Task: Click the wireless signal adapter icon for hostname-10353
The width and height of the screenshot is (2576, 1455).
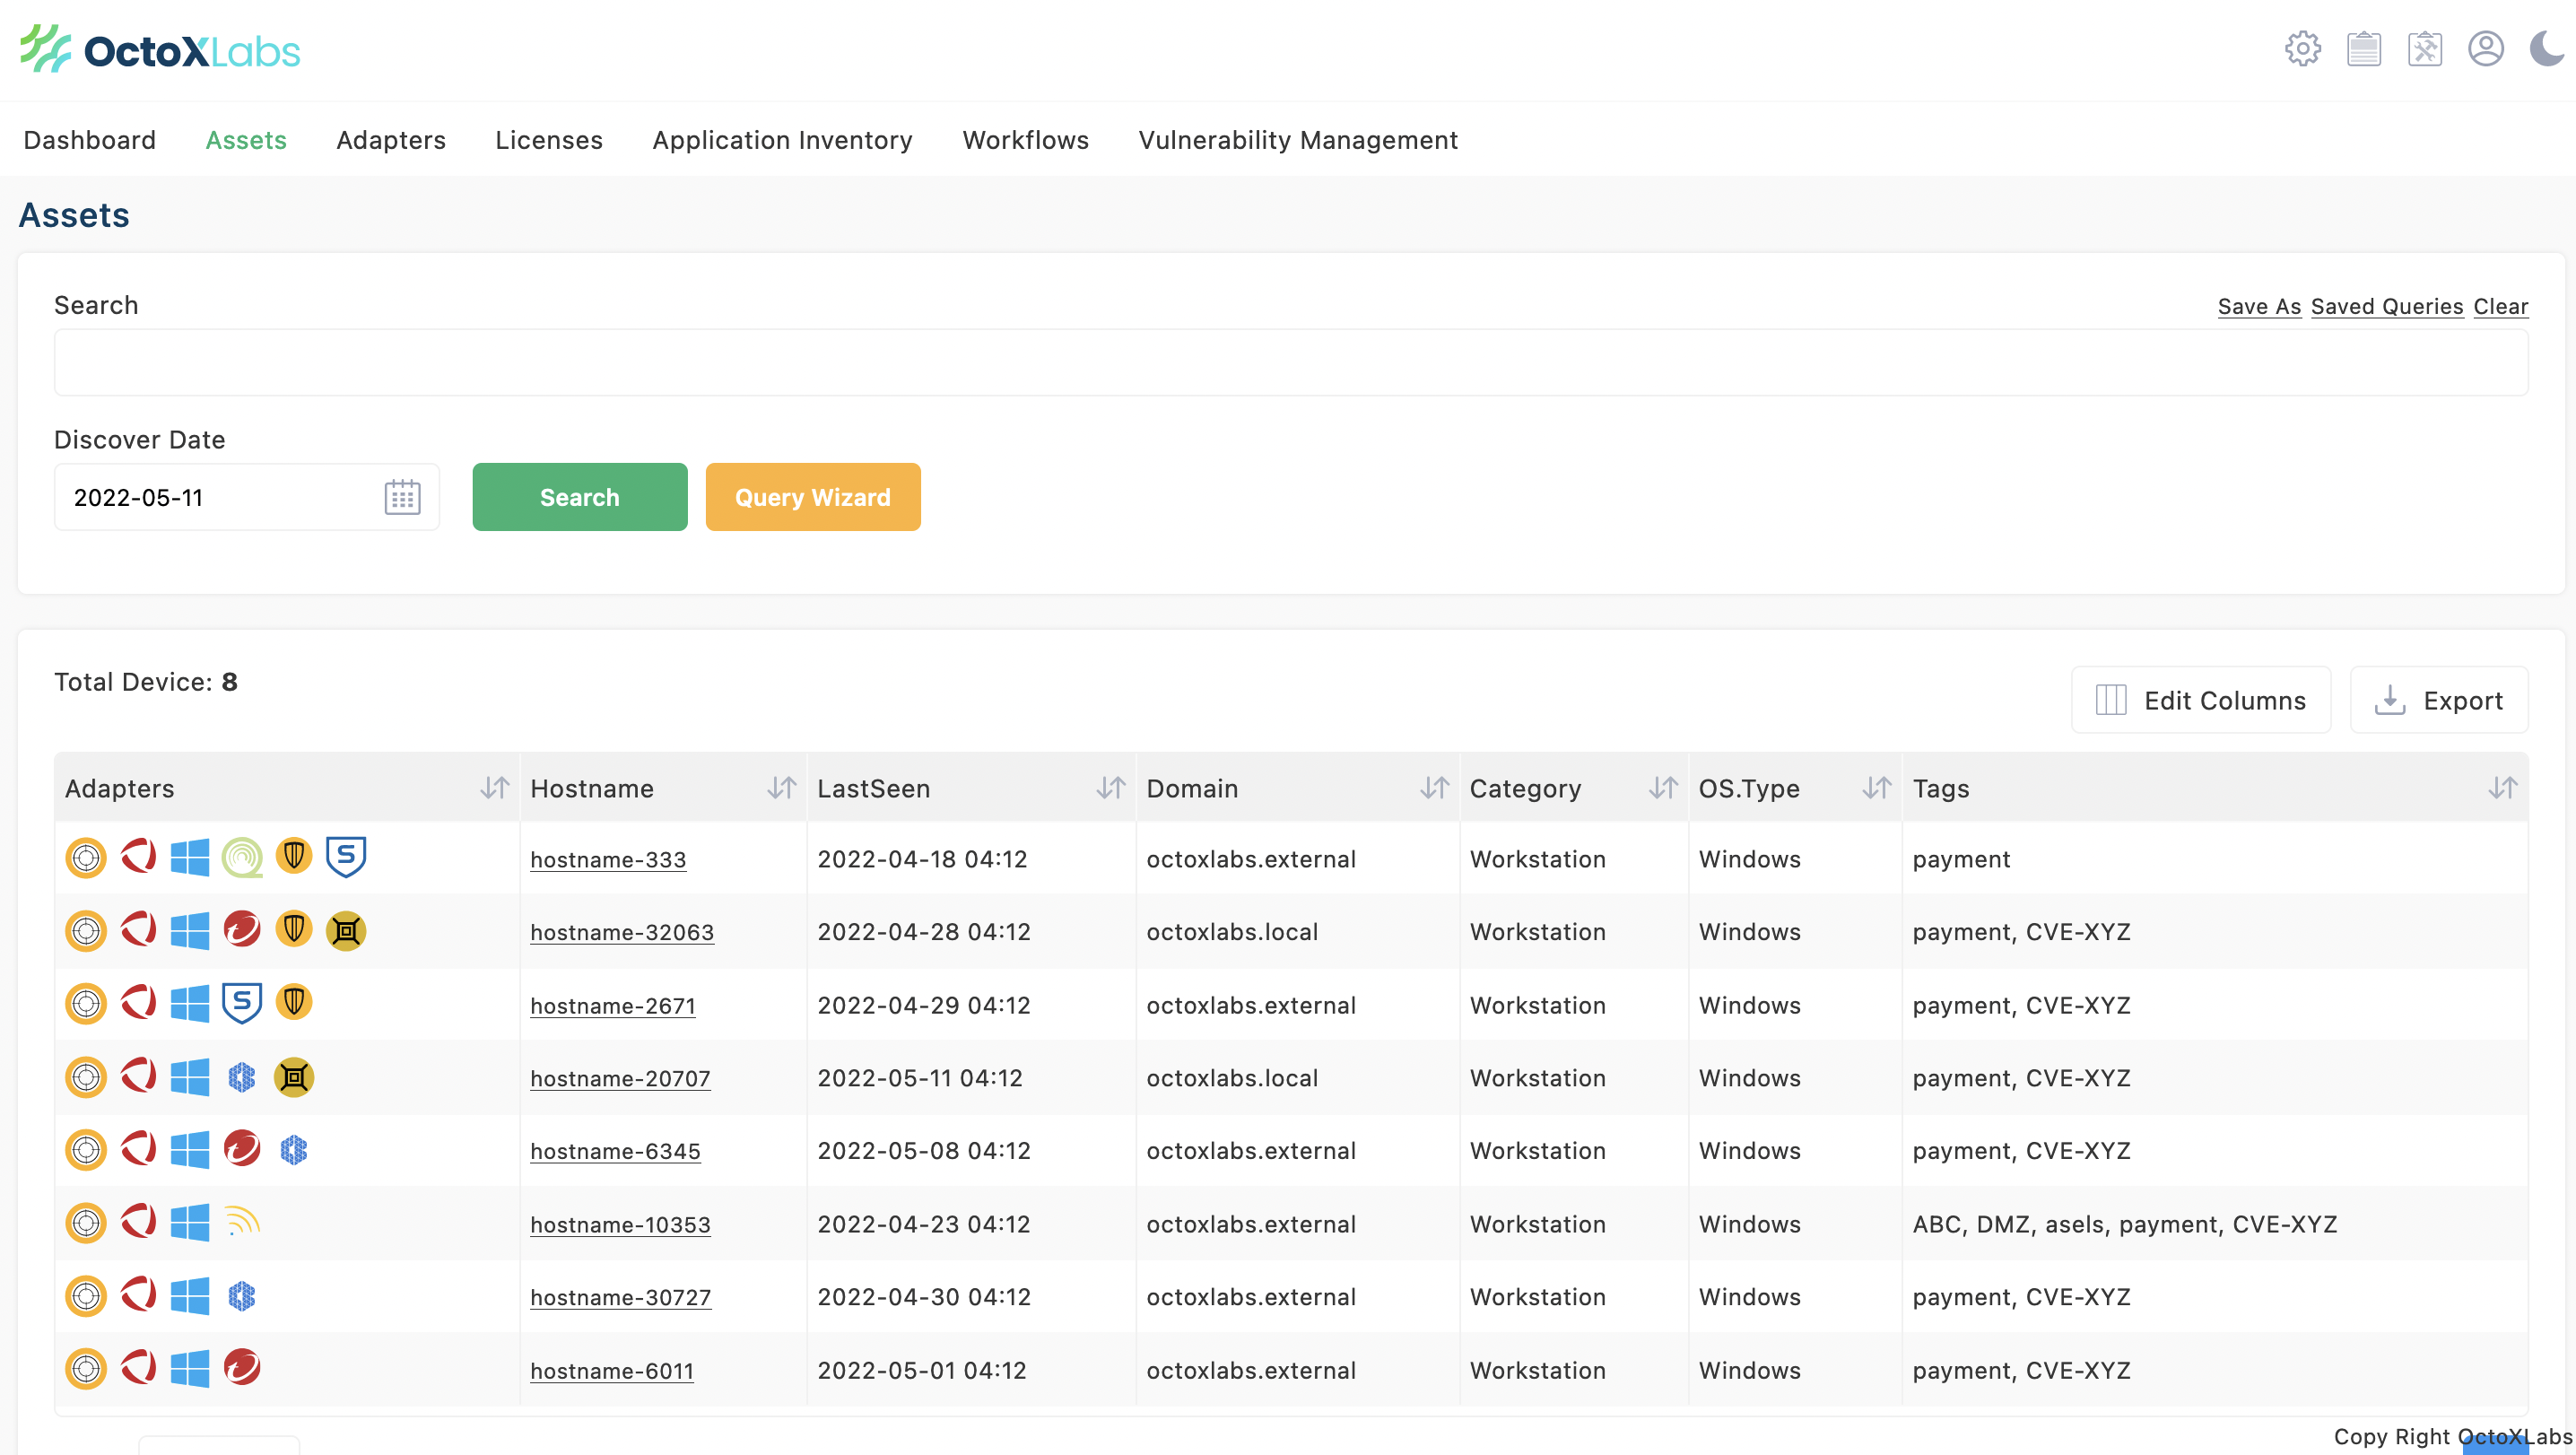Action: pyautogui.click(x=242, y=1222)
